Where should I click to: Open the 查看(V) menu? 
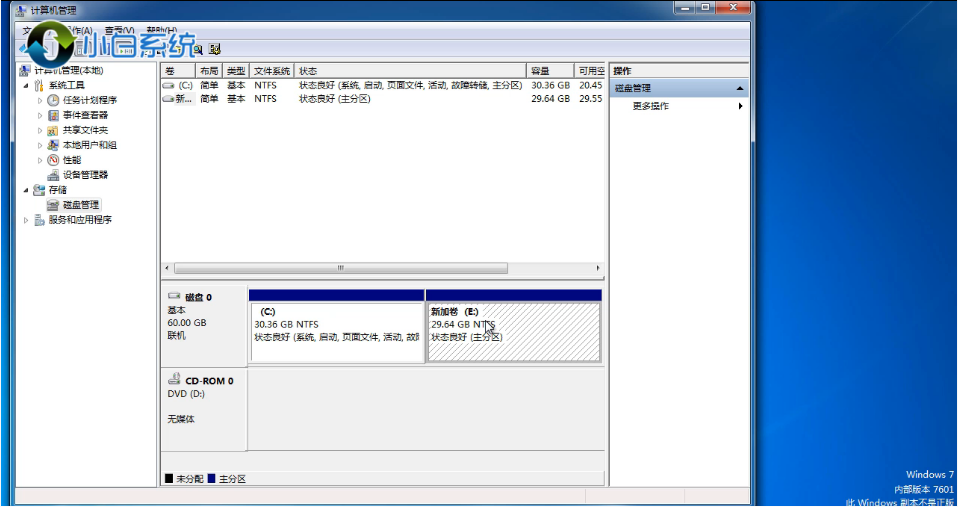[x=120, y=31]
